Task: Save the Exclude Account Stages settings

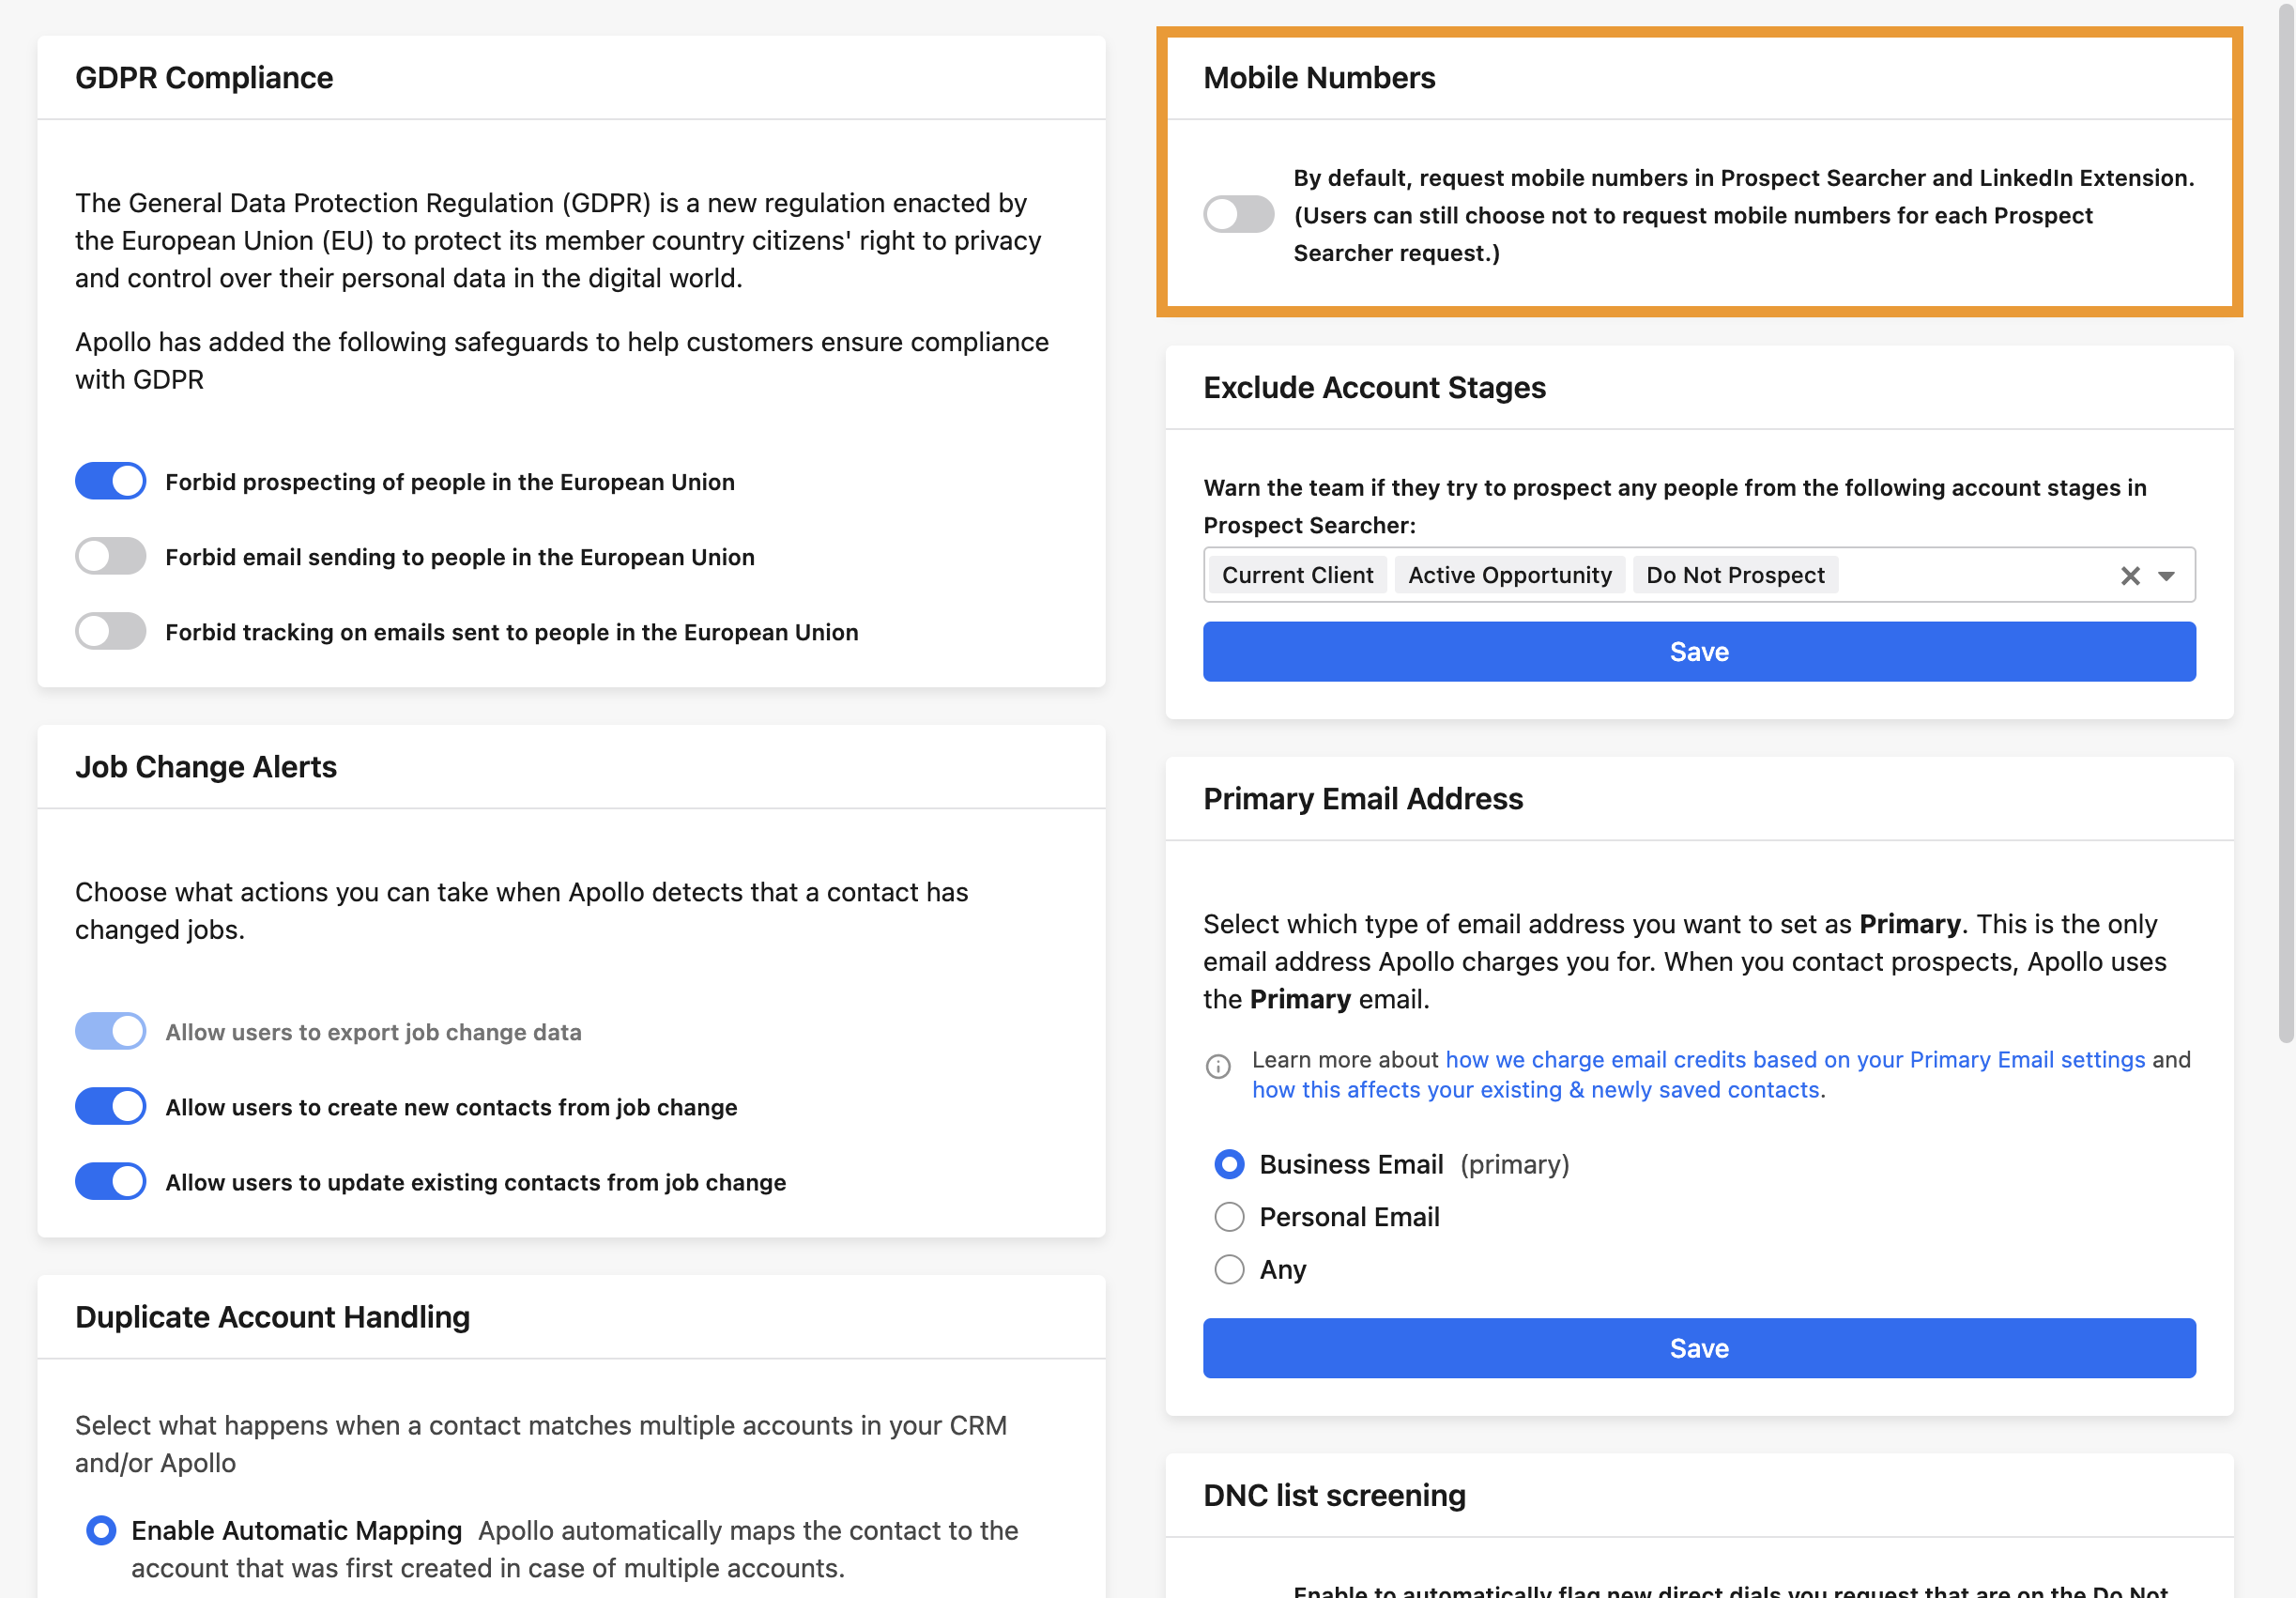Action: coord(1699,652)
